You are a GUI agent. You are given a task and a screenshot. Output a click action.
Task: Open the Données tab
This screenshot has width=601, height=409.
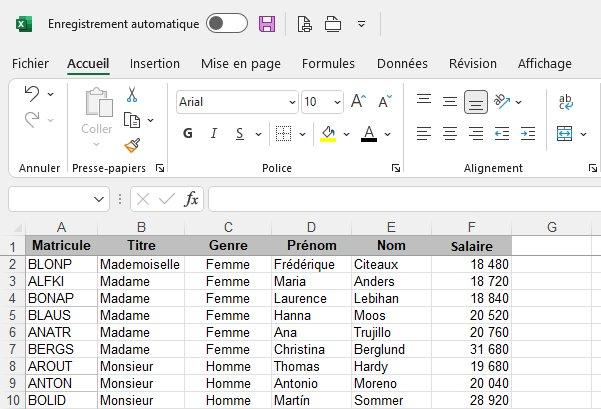click(402, 63)
